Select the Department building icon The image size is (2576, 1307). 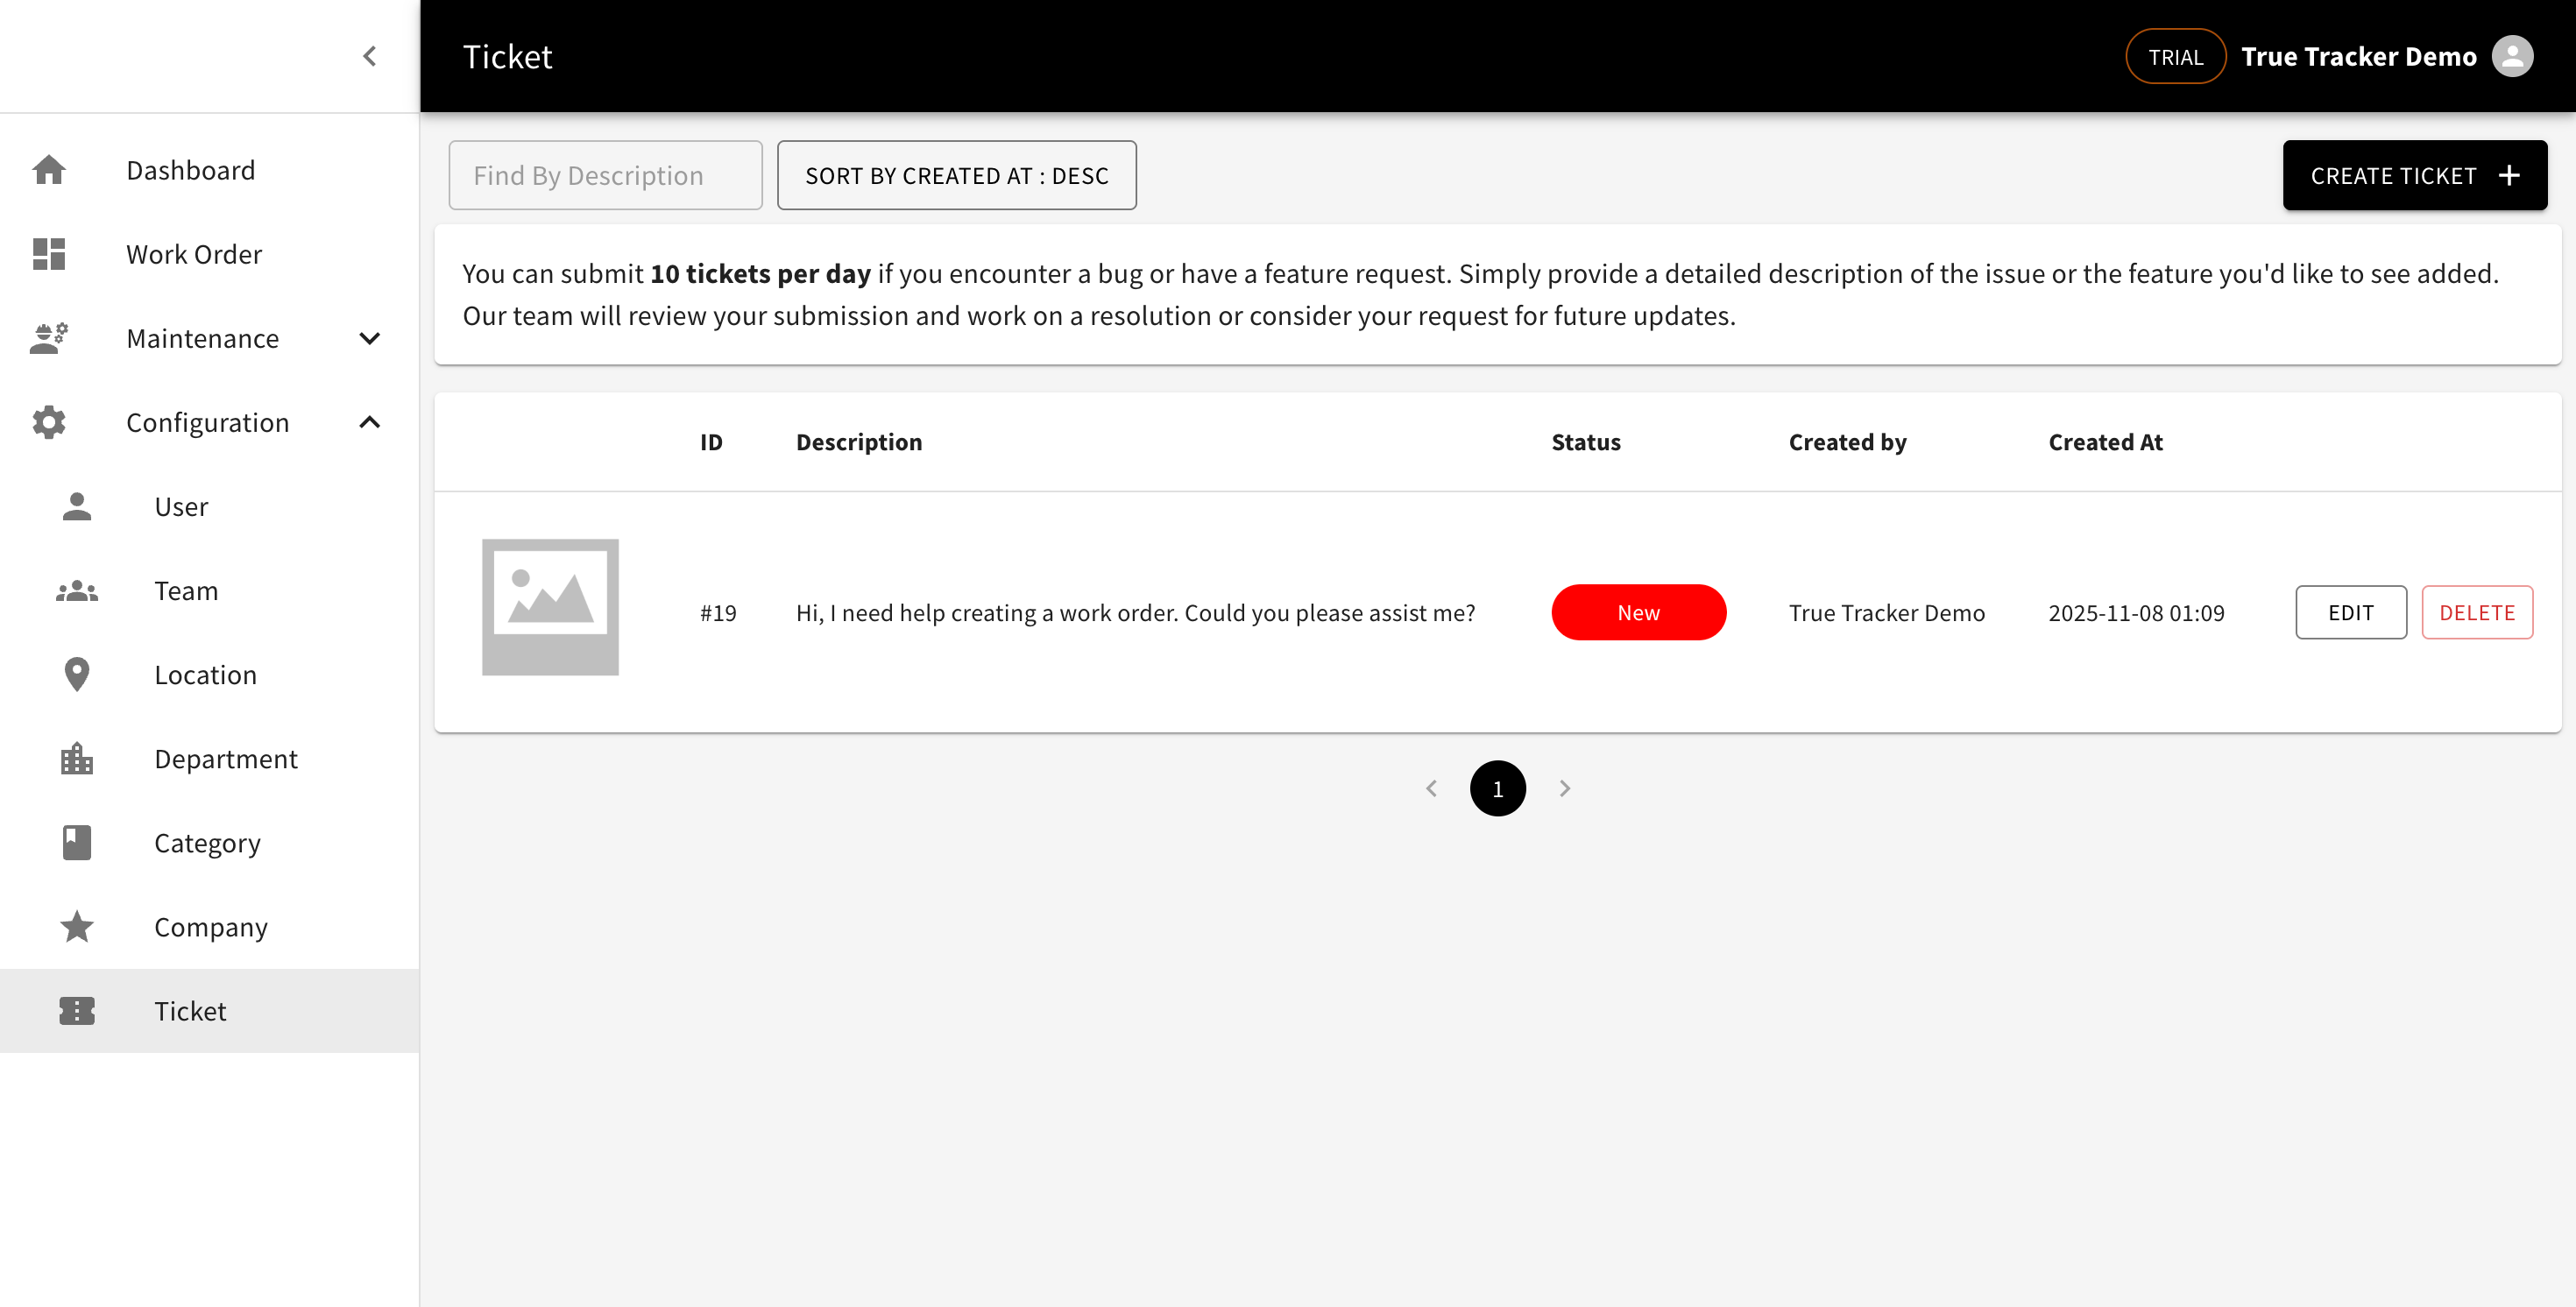[x=76, y=759]
